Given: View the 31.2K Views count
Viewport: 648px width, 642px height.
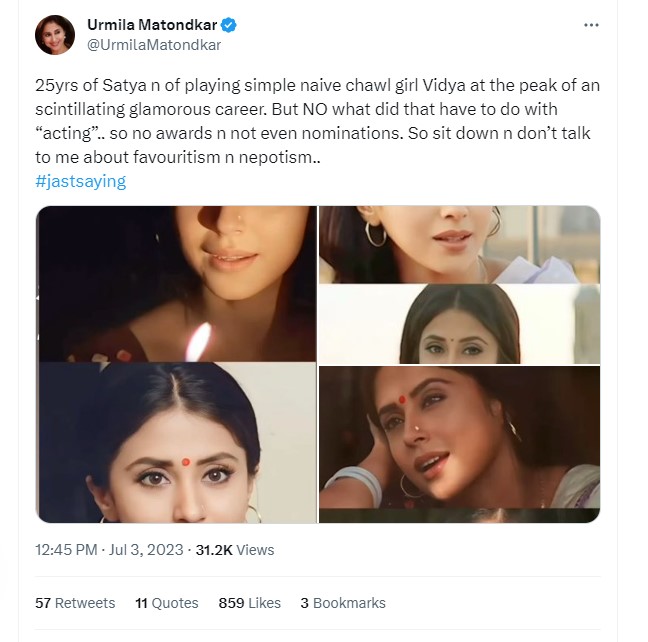Looking at the screenshot, I should point(234,550).
